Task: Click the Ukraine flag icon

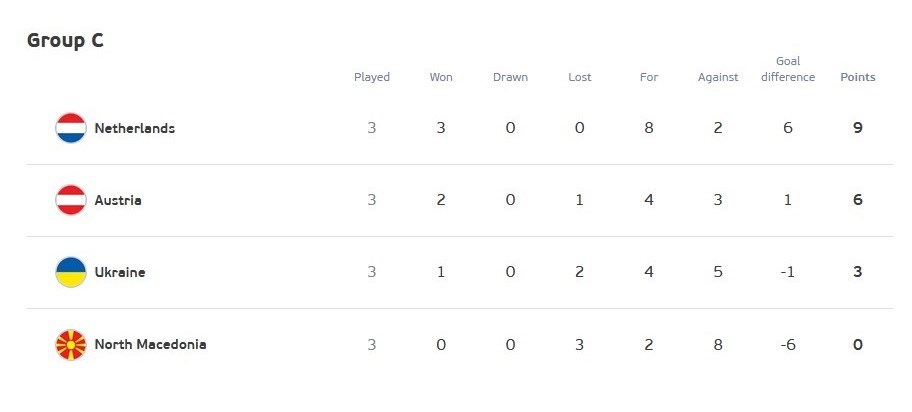Action: pyautogui.click(x=71, y=272)
